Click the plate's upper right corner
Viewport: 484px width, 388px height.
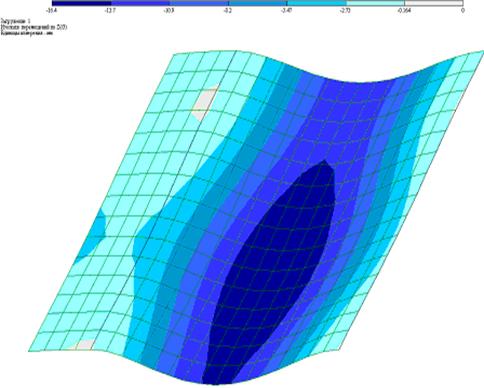pyautogui.click(x=482, y=52)
